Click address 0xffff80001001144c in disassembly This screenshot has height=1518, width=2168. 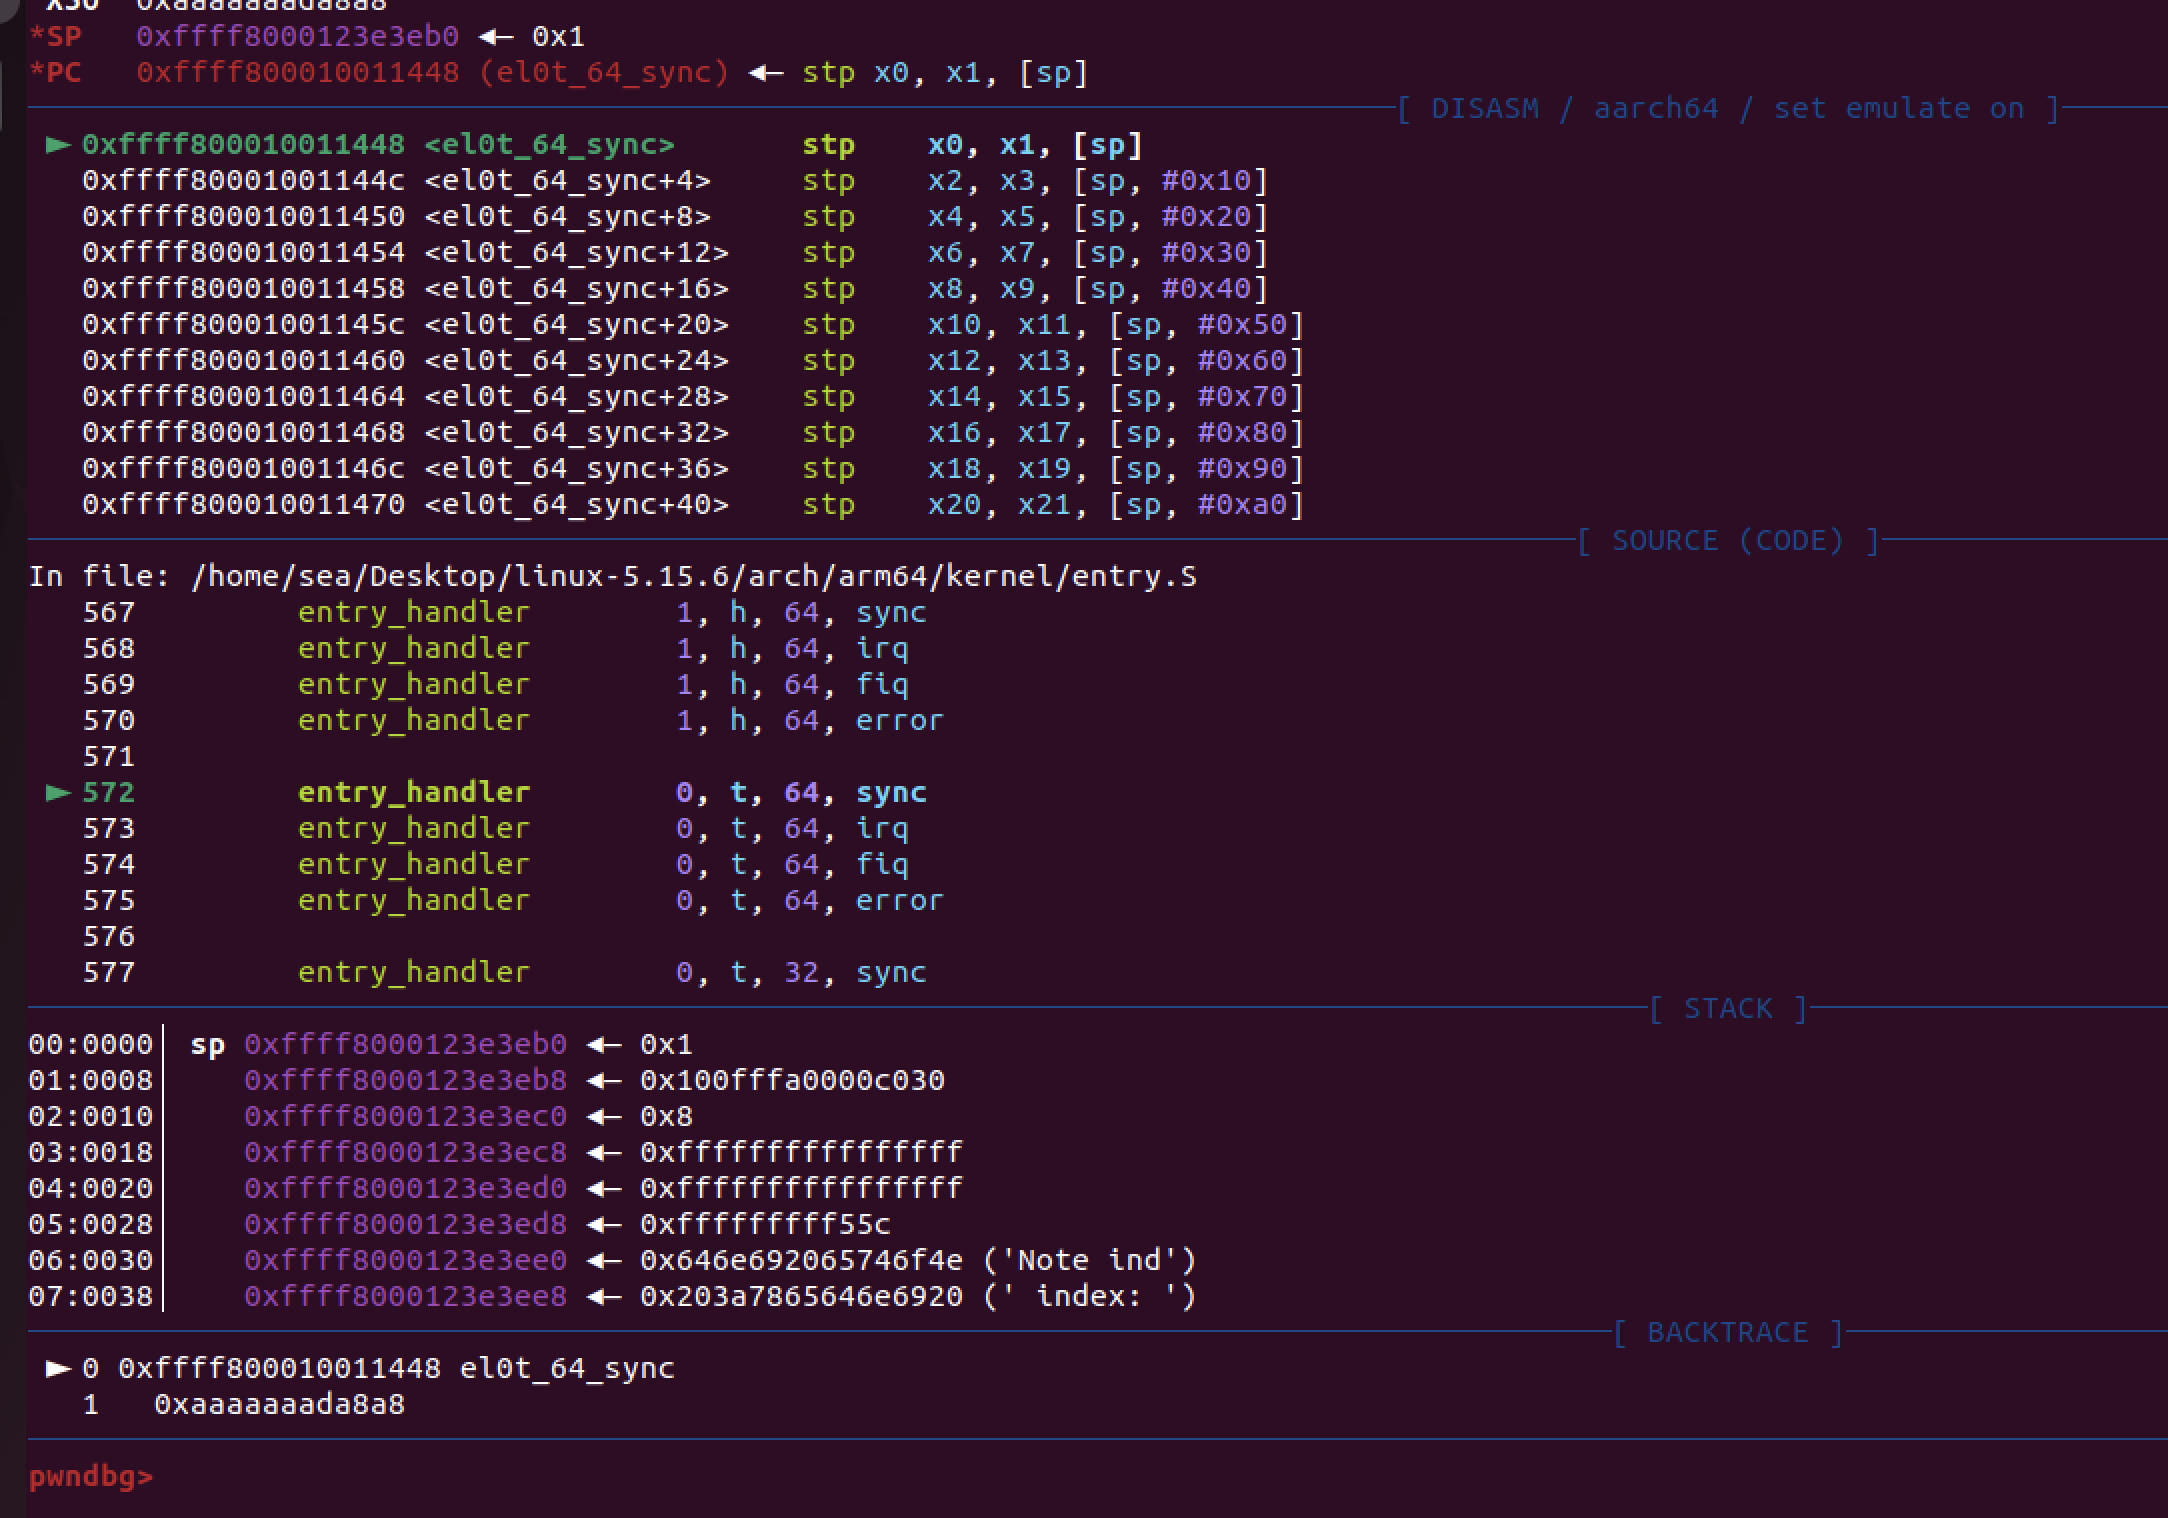tap(243, 181)
